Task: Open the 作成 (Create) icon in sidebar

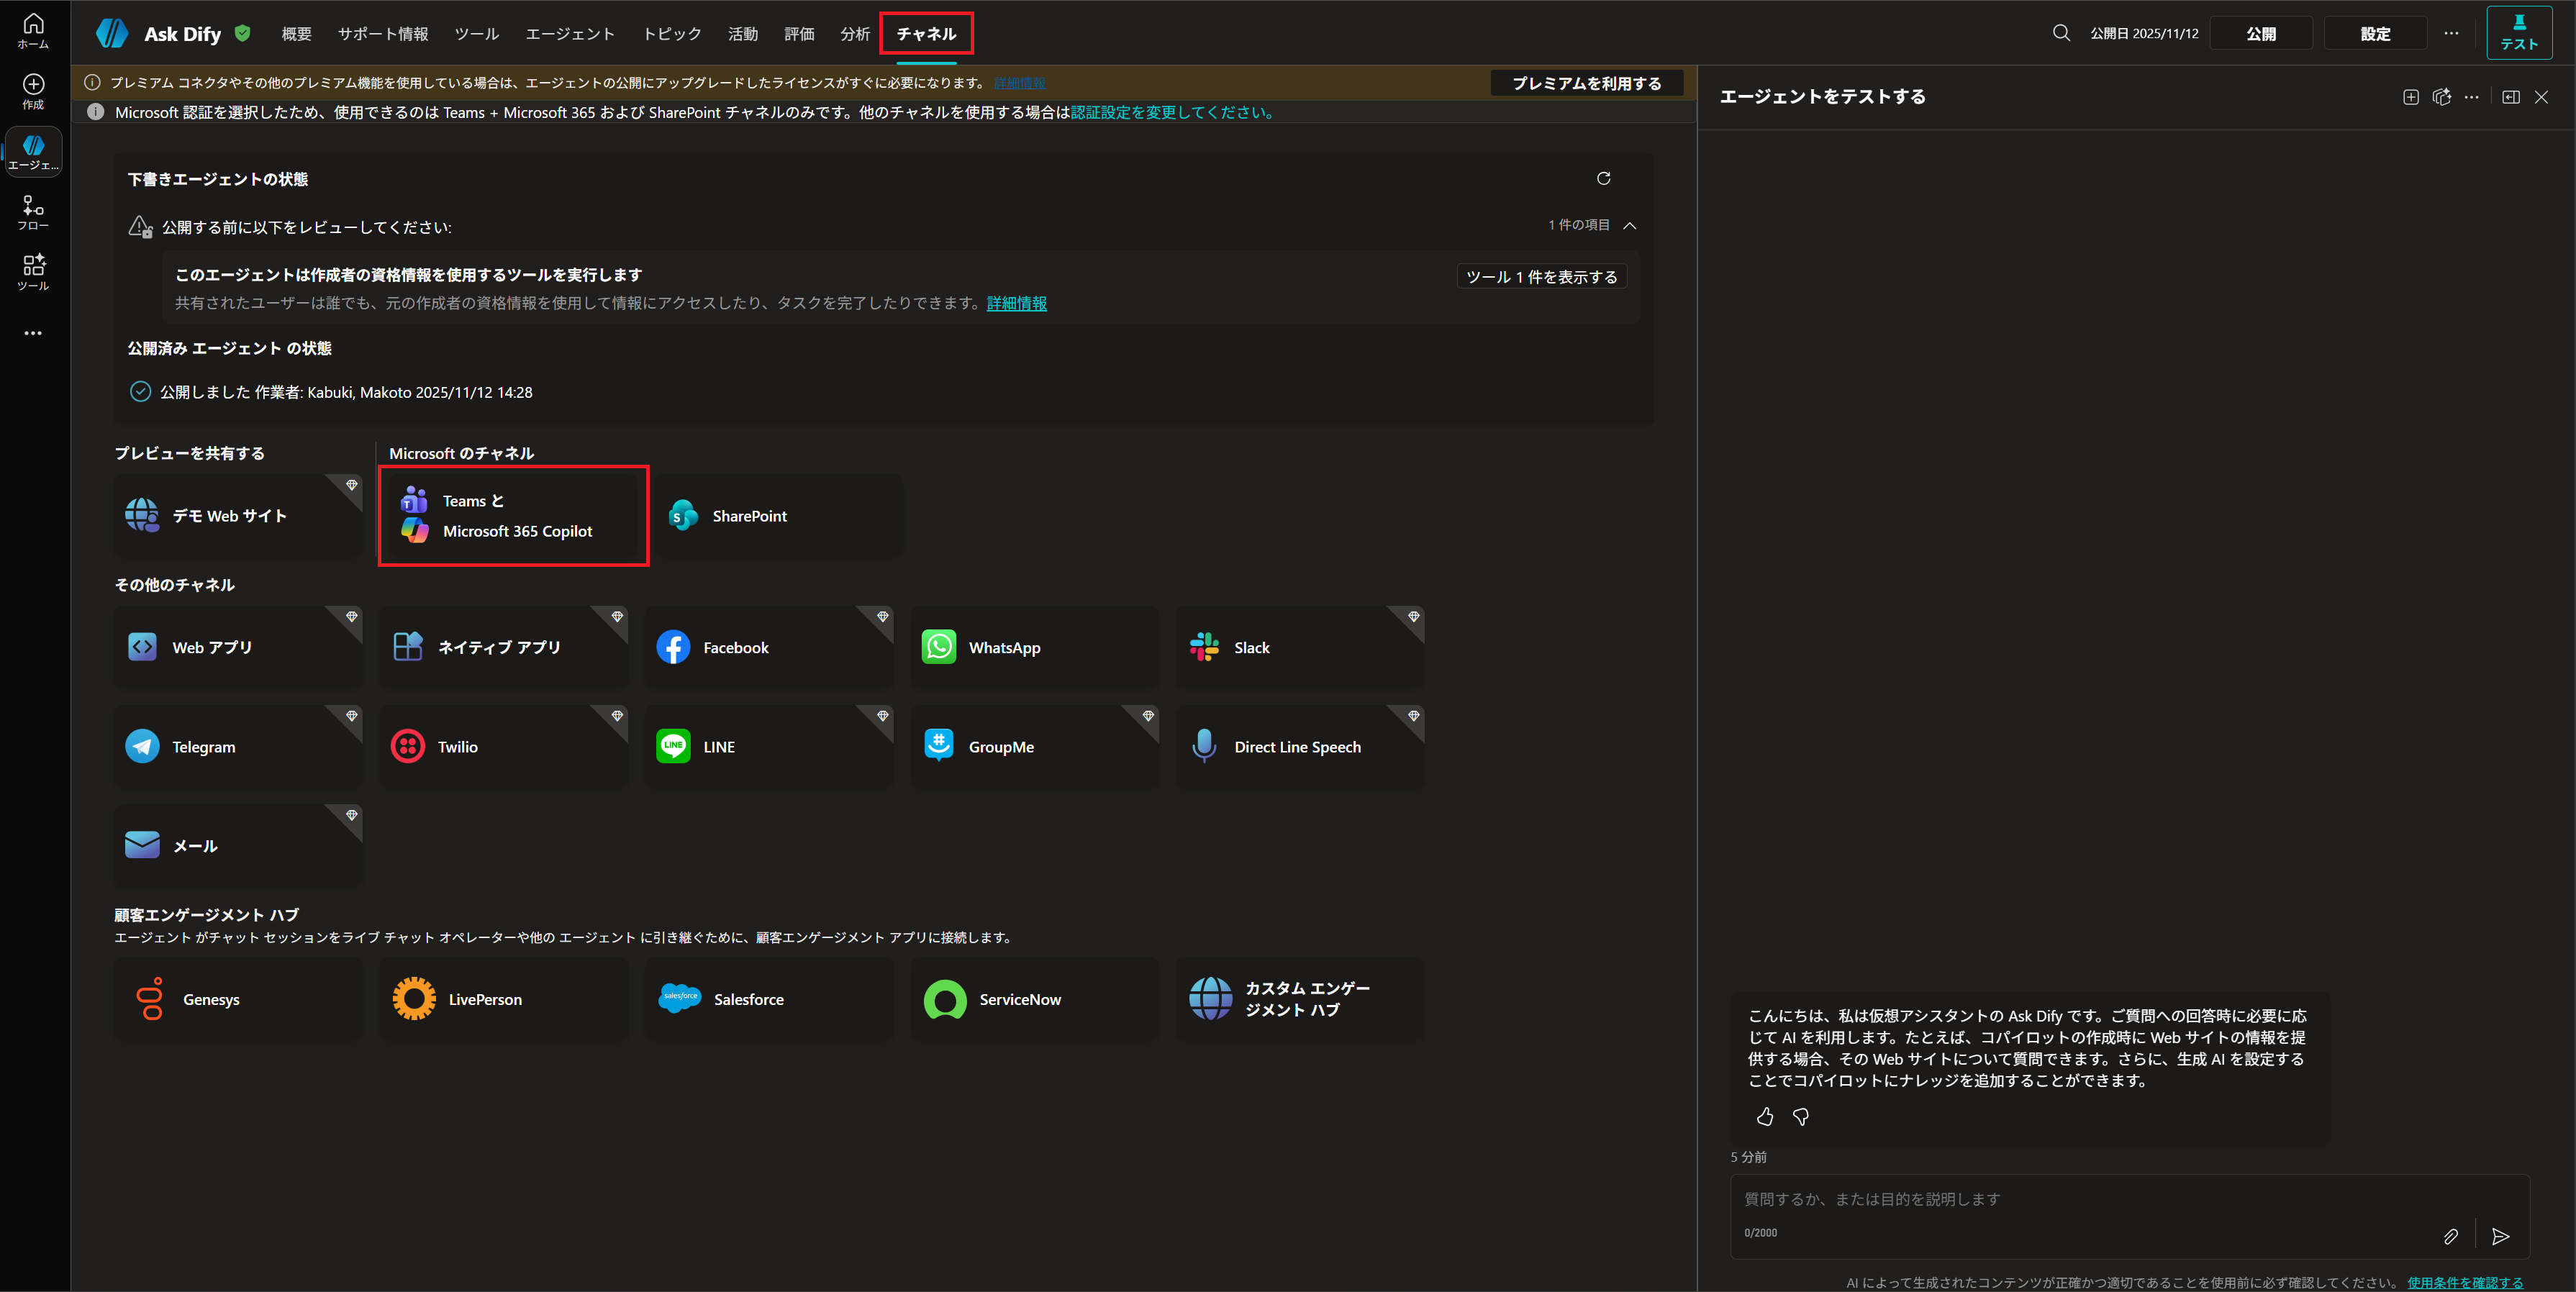Action: click(33, 90)
